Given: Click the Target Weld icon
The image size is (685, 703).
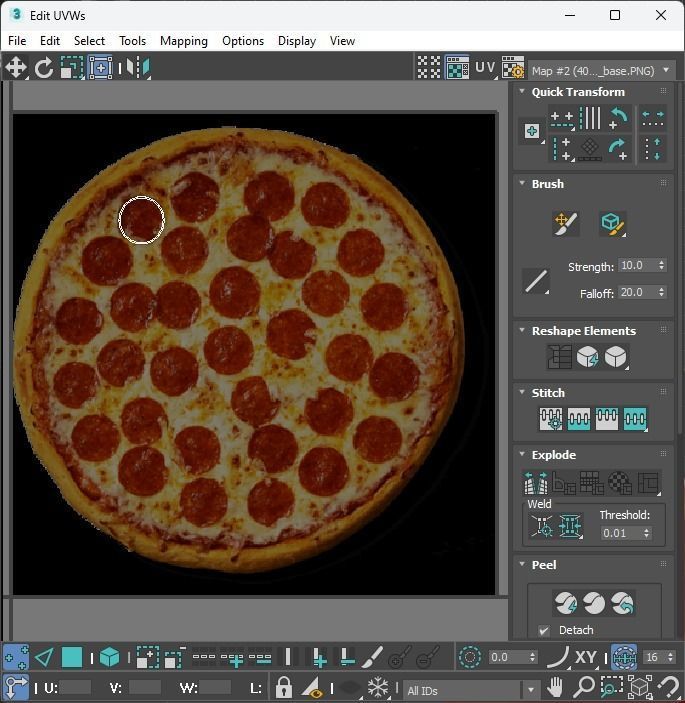Looking at the screenshot, I should (x=542, y=526).
